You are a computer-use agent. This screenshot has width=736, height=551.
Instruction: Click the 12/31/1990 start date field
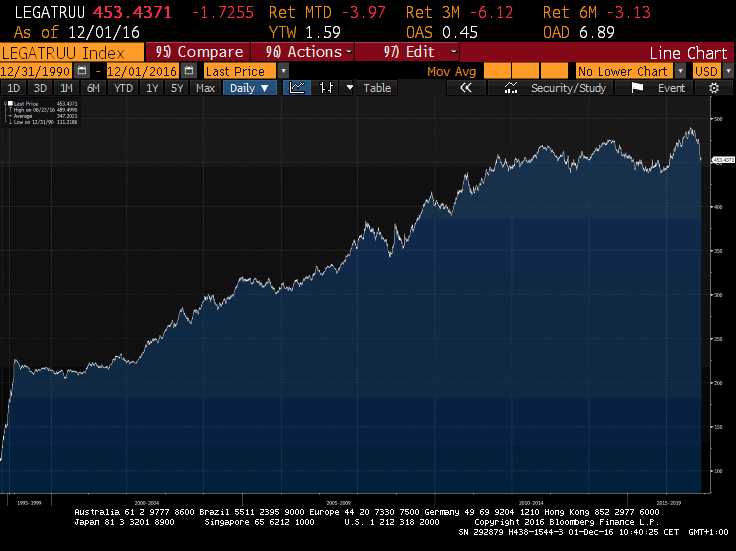[x=36, y=71]
